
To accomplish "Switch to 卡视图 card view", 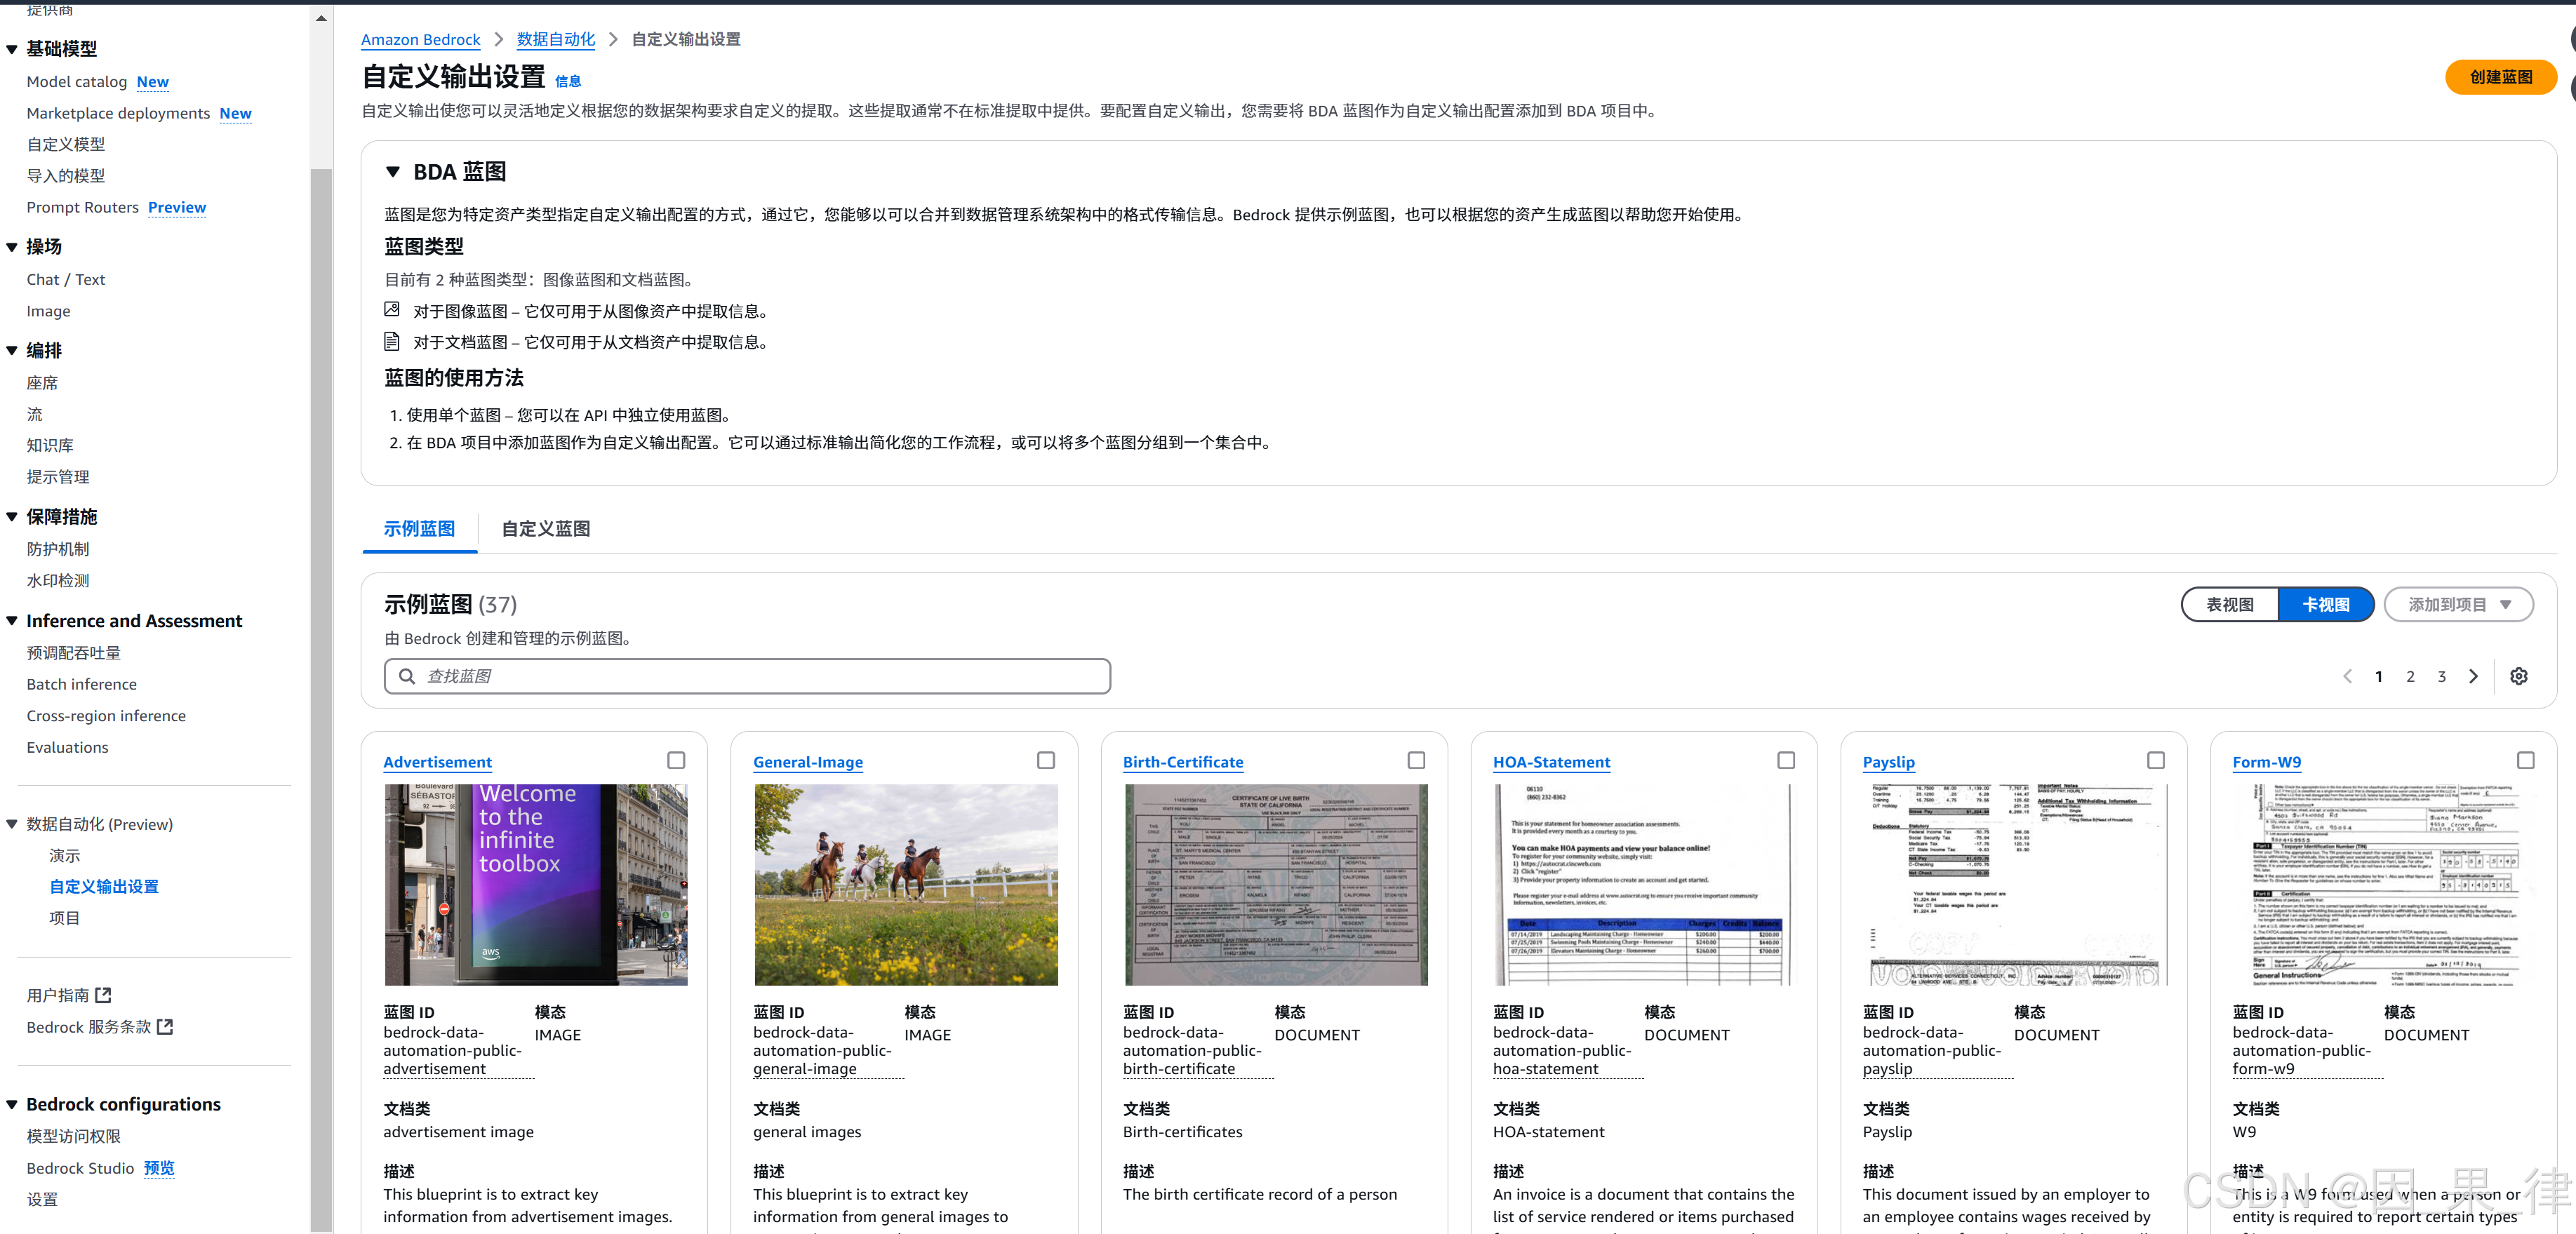I will 2326,604.
